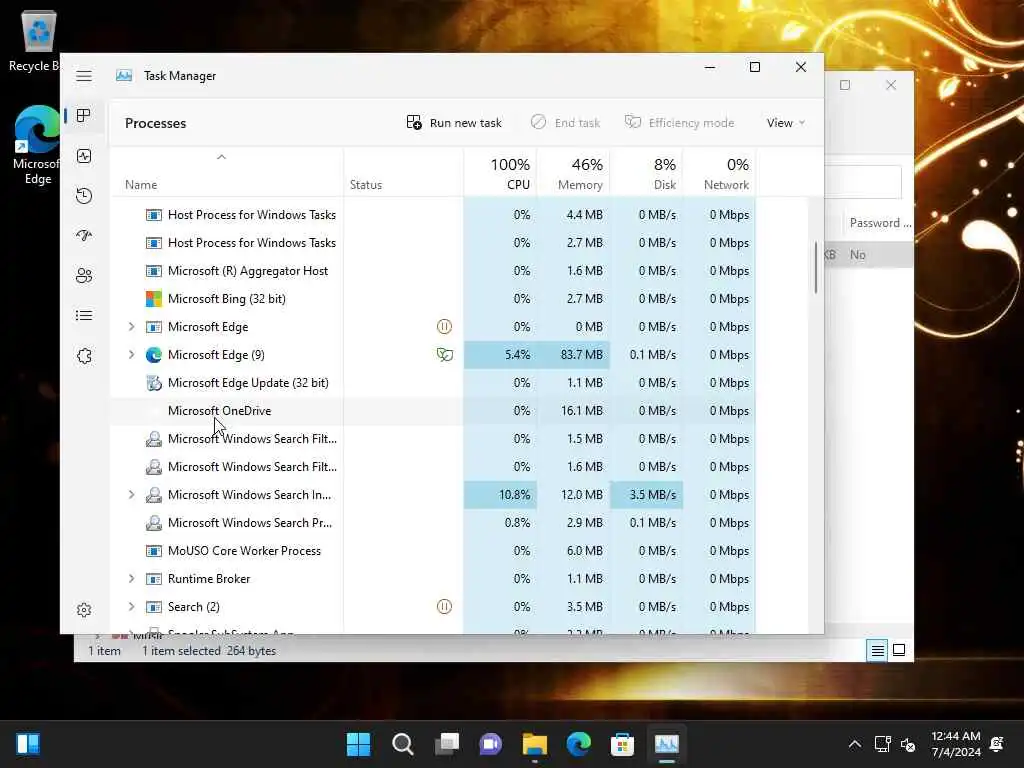This screenshot has height=768, width=1024.
Task: Open the Services page in sidebar
Action: pyautogui.click(x=84, y=356)
